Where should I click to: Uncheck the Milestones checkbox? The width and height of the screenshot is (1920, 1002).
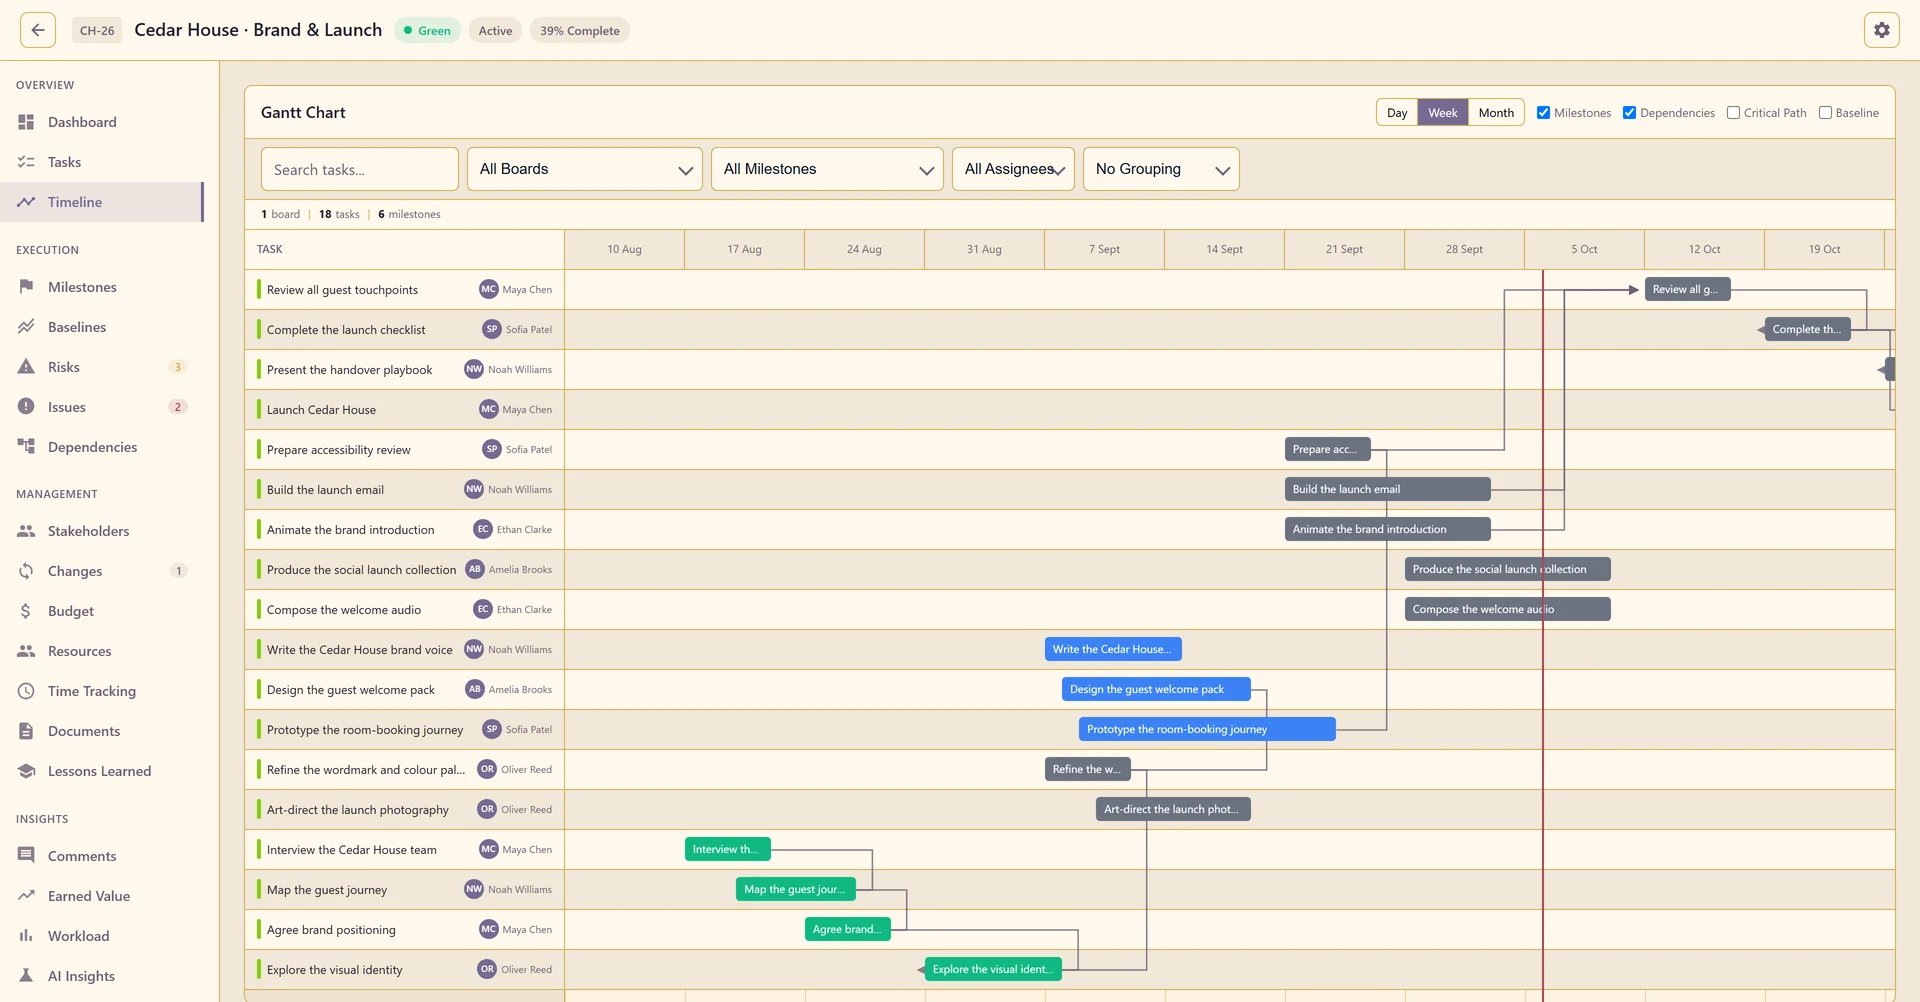coord(1543,113)
